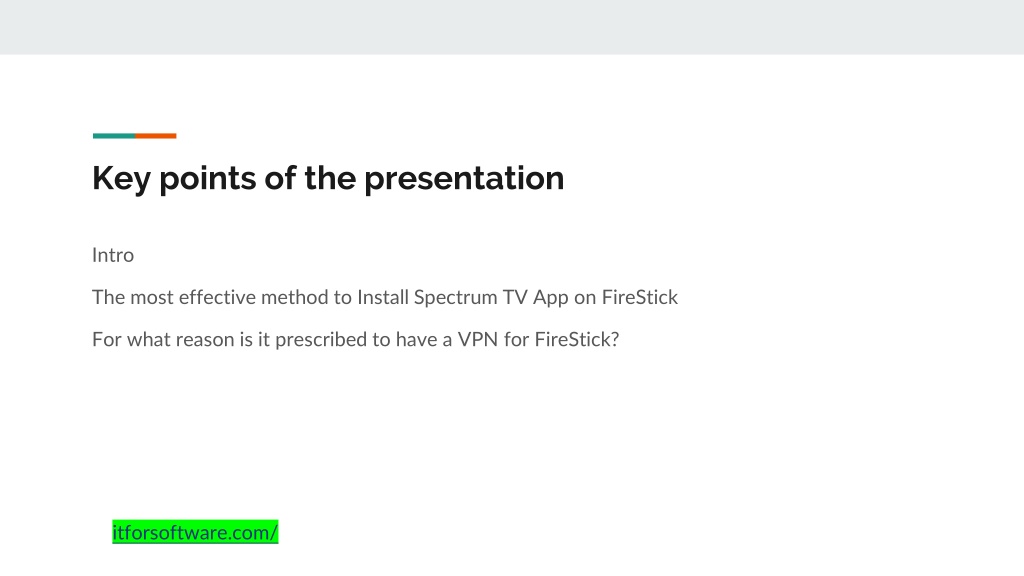Click the word 'presentation' in the heading
This screenshot has width=1024, height=576.
click(464, 179)
